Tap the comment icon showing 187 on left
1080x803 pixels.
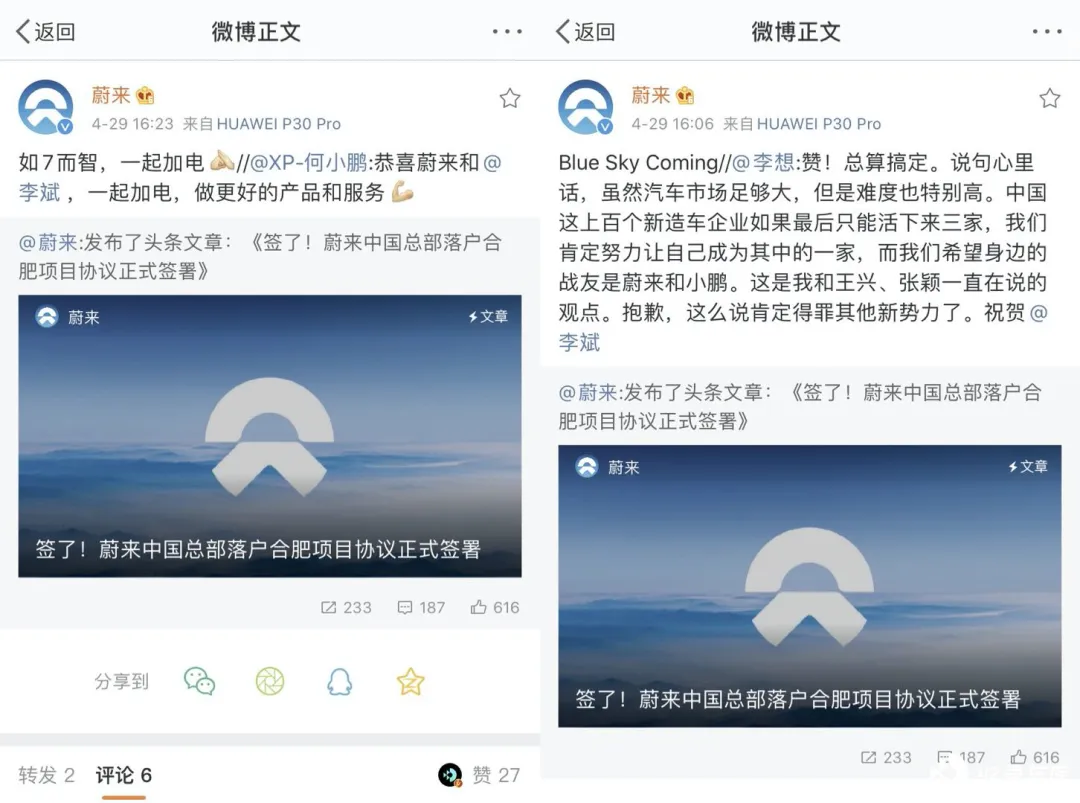tap(405, 607)
